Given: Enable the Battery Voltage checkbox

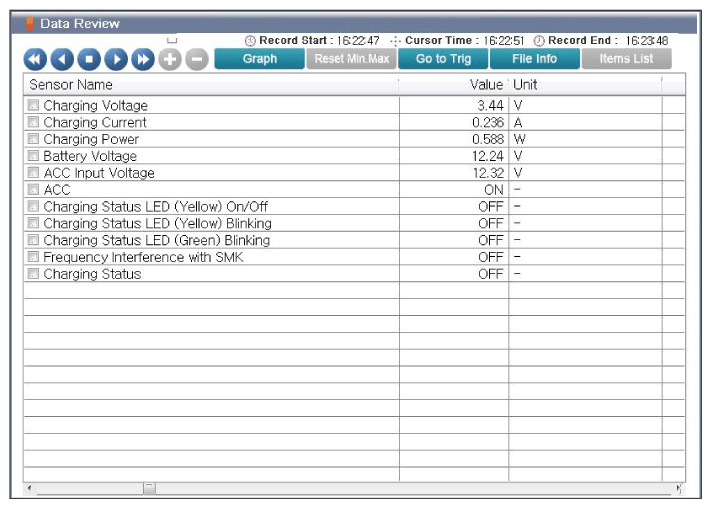Looking at the screenshot, I should [x=33, y=156].
